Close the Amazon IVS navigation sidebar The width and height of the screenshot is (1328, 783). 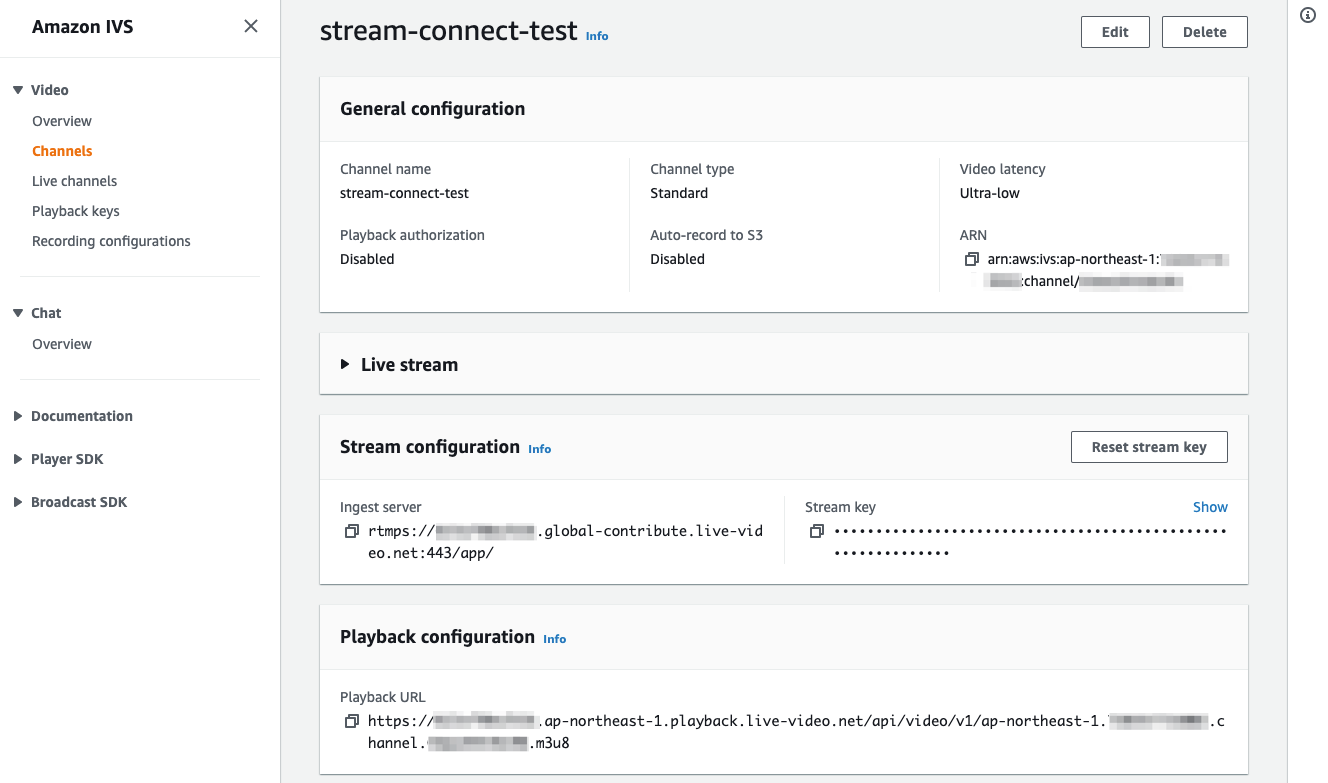point(251,26)
